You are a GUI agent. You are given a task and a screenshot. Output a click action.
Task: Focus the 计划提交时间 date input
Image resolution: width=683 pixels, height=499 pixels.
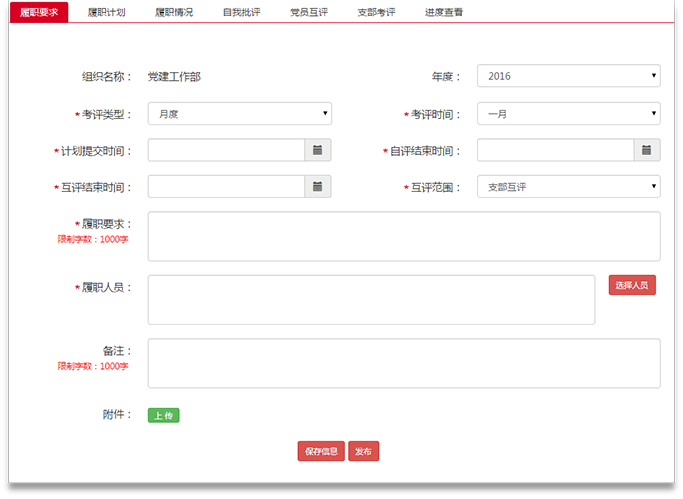(226, 150)
